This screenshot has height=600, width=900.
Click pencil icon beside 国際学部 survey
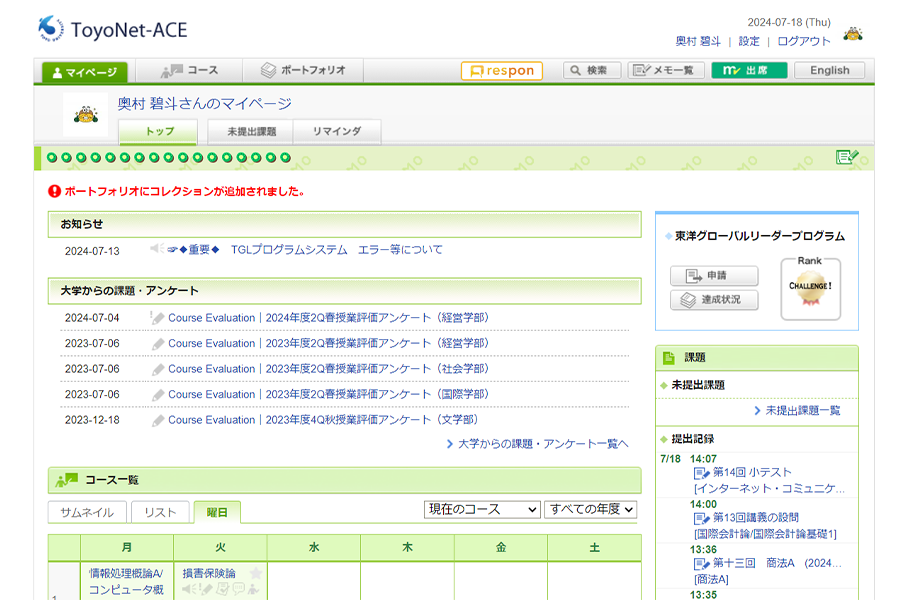[x=158, y=394]
